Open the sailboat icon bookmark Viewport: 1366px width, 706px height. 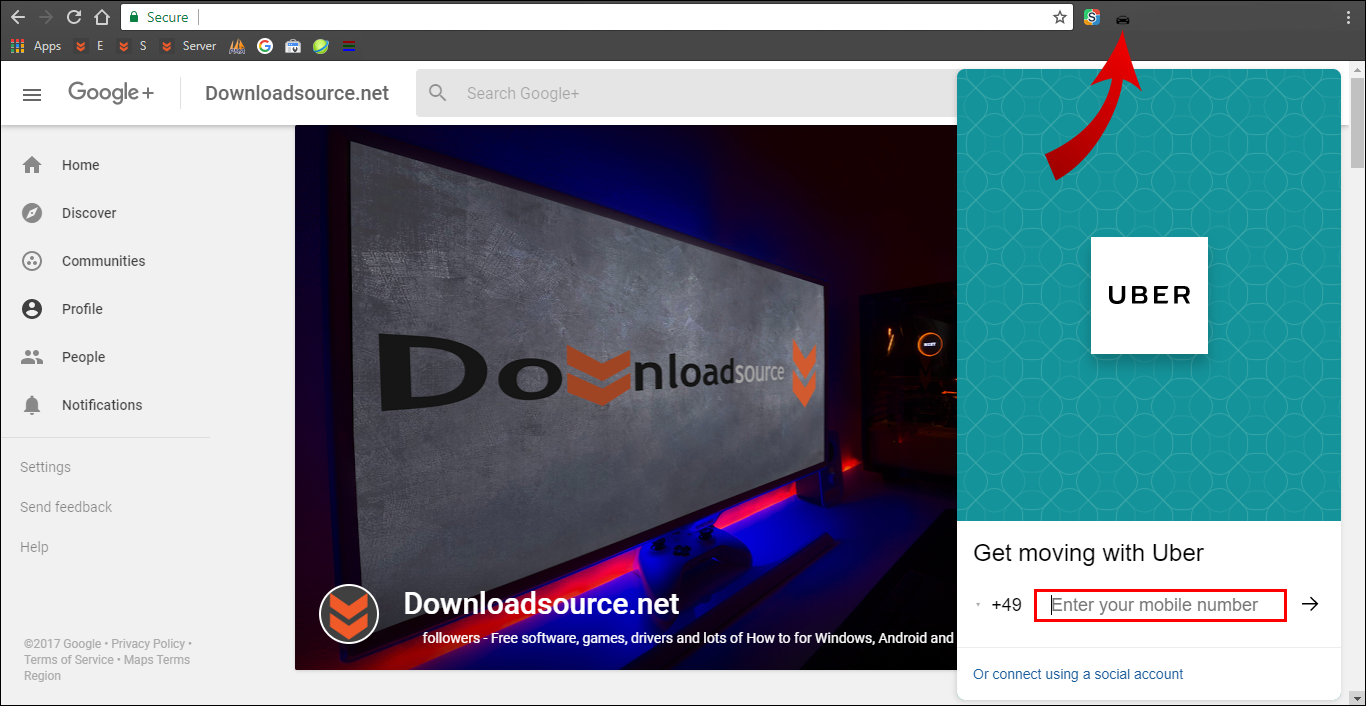pos(237,46)
